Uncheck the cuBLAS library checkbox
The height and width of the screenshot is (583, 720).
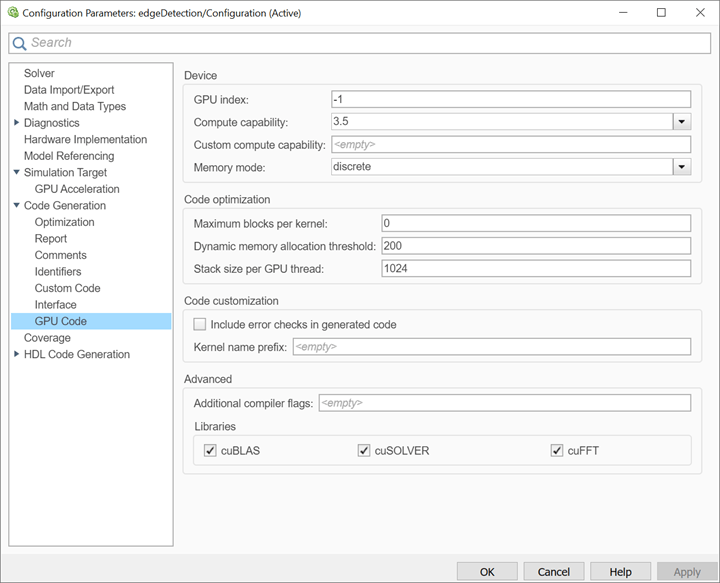click(210, 451)
